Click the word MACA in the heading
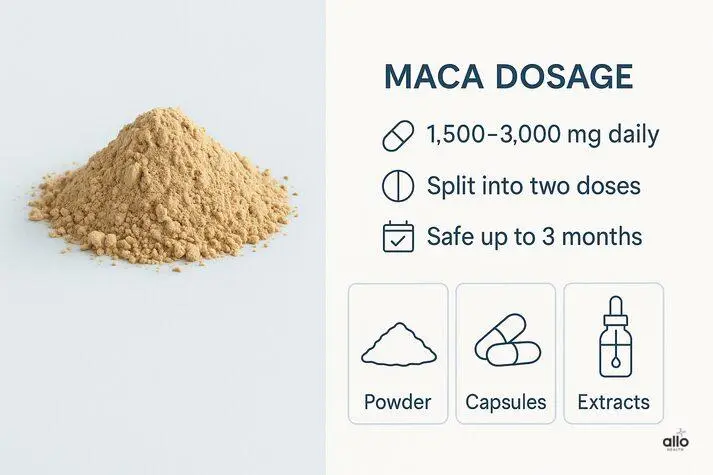 click(x=432, y=79)
